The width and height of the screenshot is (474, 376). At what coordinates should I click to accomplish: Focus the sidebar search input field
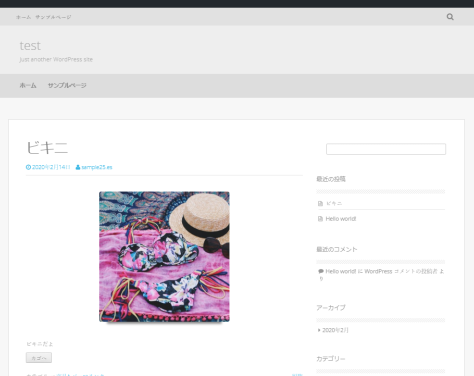pos(386,149)
